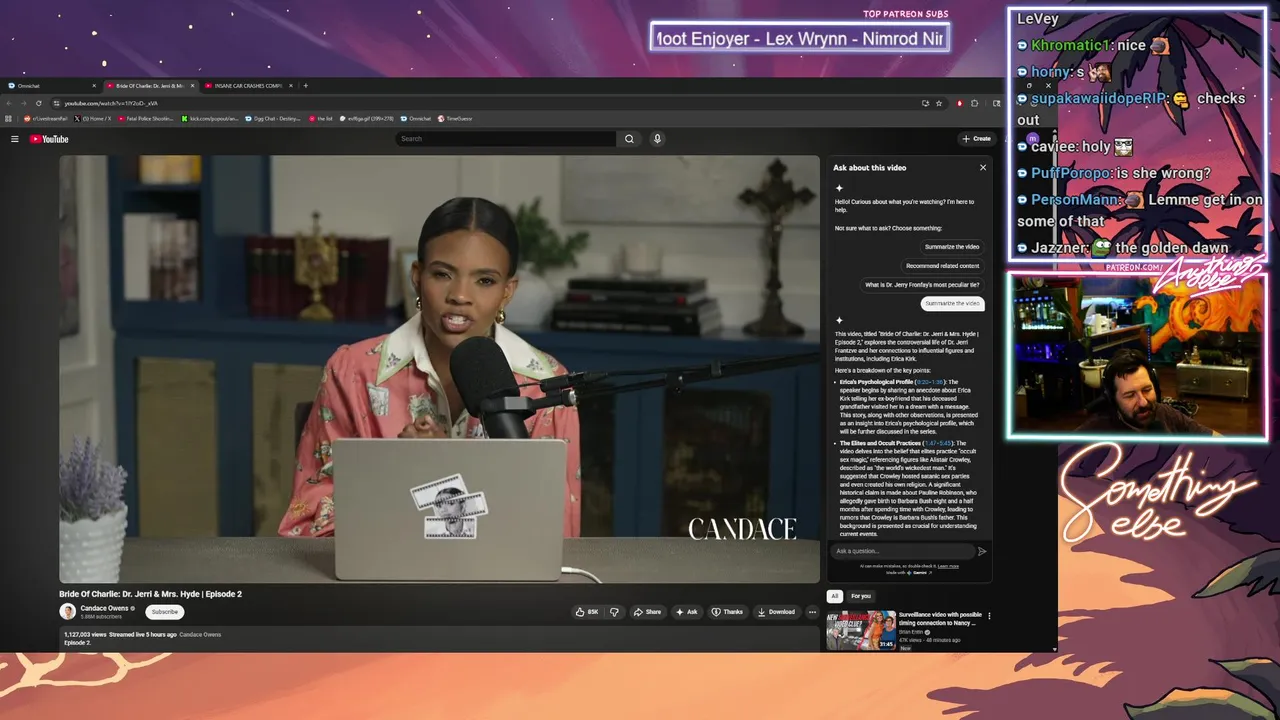The height and width of the screenshot is (720, 1280).
Task: Focus the Ask a question input field
Action: [902, 551]
